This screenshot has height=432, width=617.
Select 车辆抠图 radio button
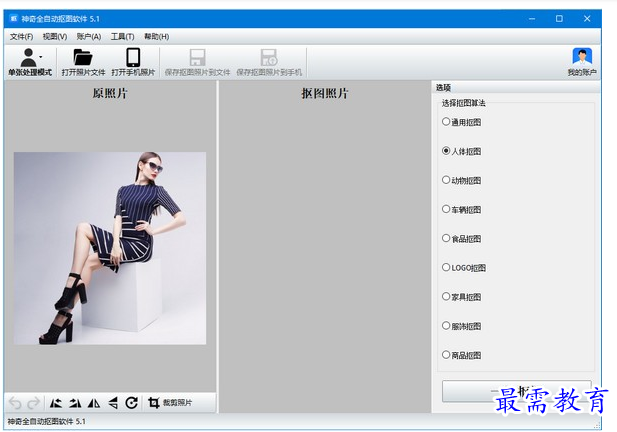click(446, 209)
